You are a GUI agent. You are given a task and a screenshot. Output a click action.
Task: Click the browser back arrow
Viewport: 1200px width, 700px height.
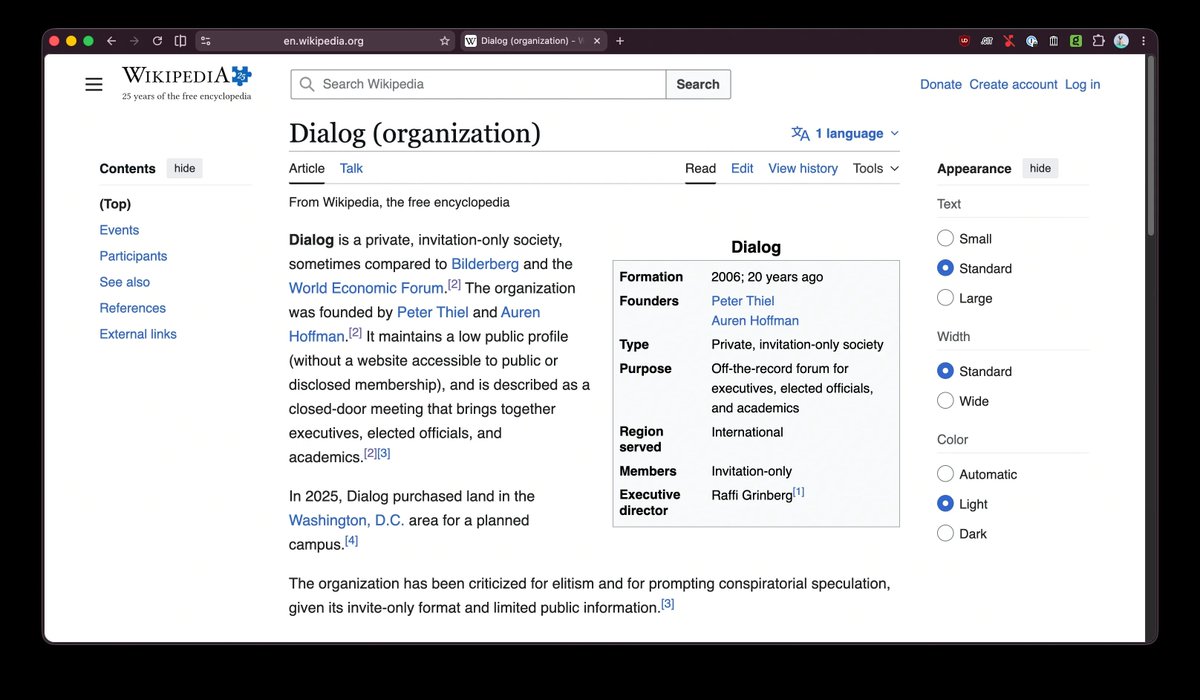(x=111, y=41)
